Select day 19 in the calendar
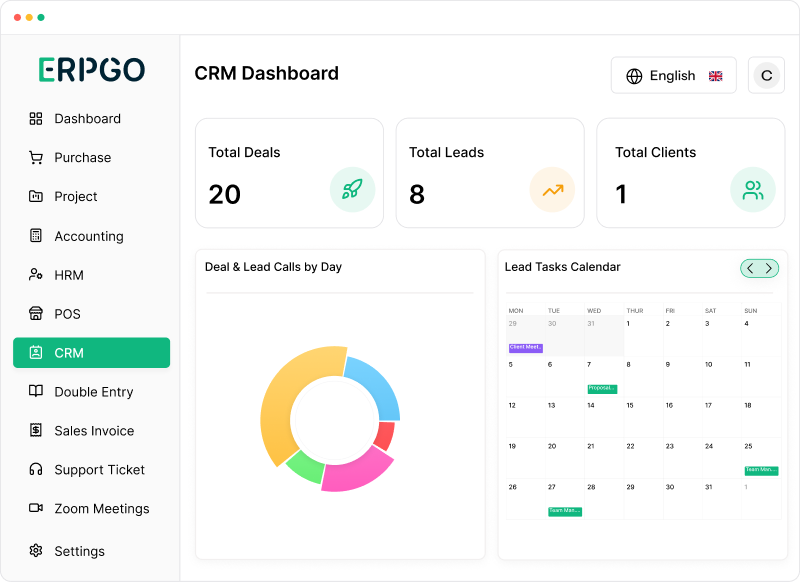Viewport: 800px width, 582px height. tap(512, 446)
